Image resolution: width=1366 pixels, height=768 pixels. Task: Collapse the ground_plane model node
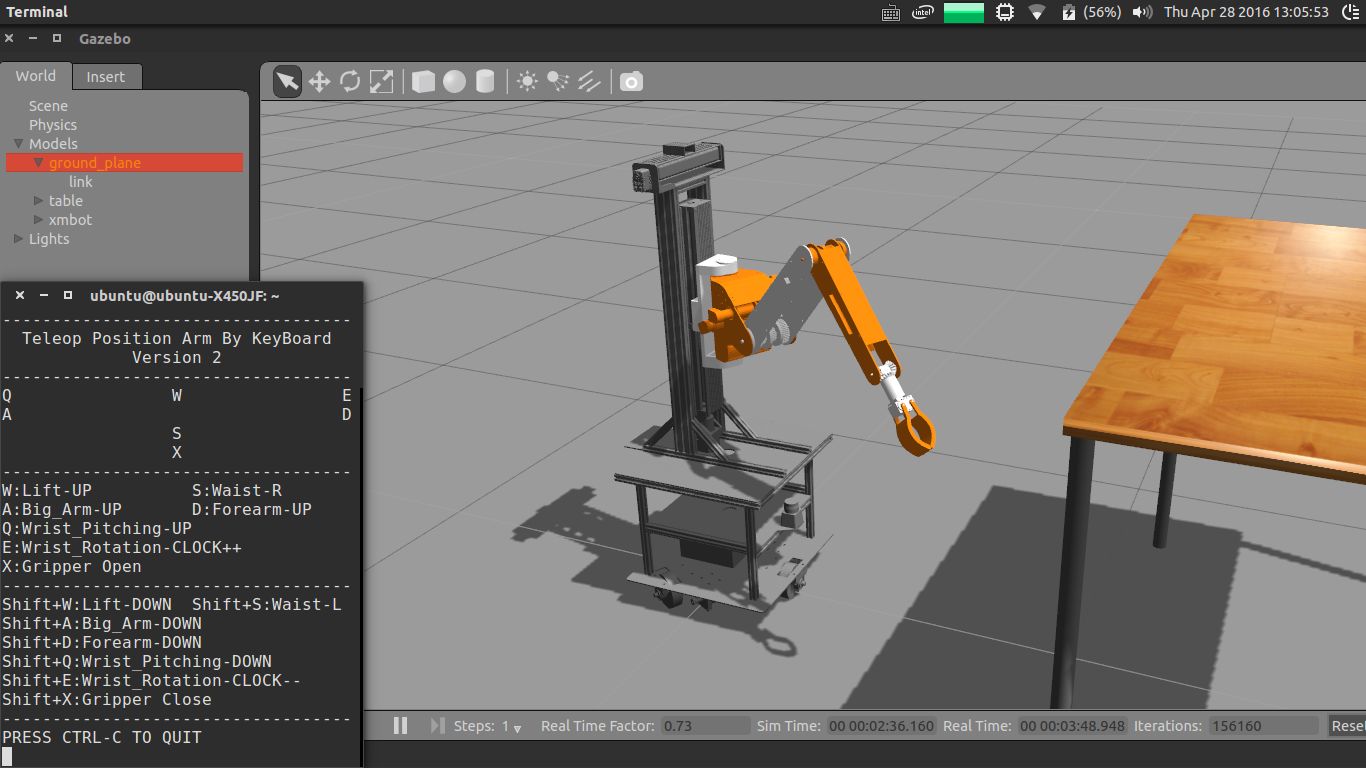coord(39,163)
